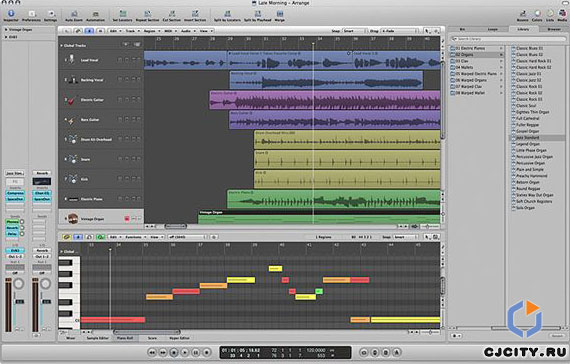Select the 02 Organs library folder
Image resolution: width=570 pixels, height=364 pixels.
[477, 55]
